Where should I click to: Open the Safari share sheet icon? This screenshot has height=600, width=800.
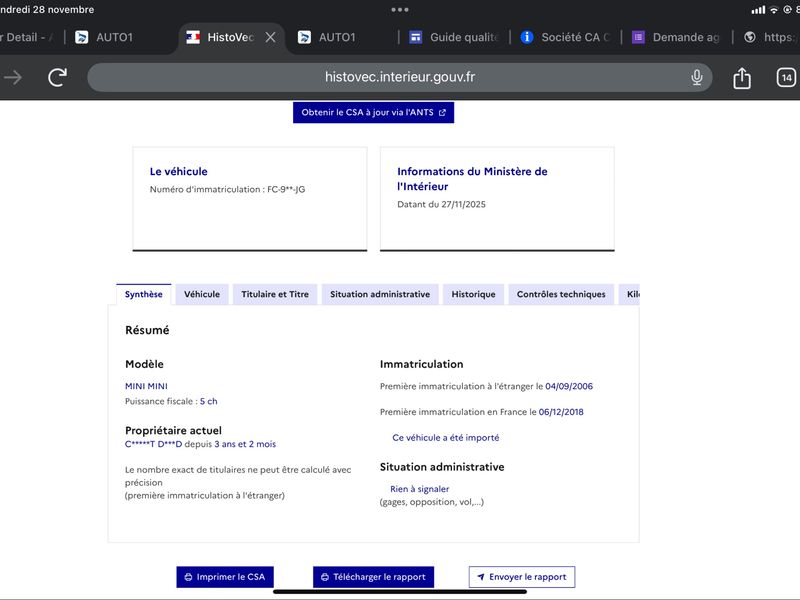[742, 78]
